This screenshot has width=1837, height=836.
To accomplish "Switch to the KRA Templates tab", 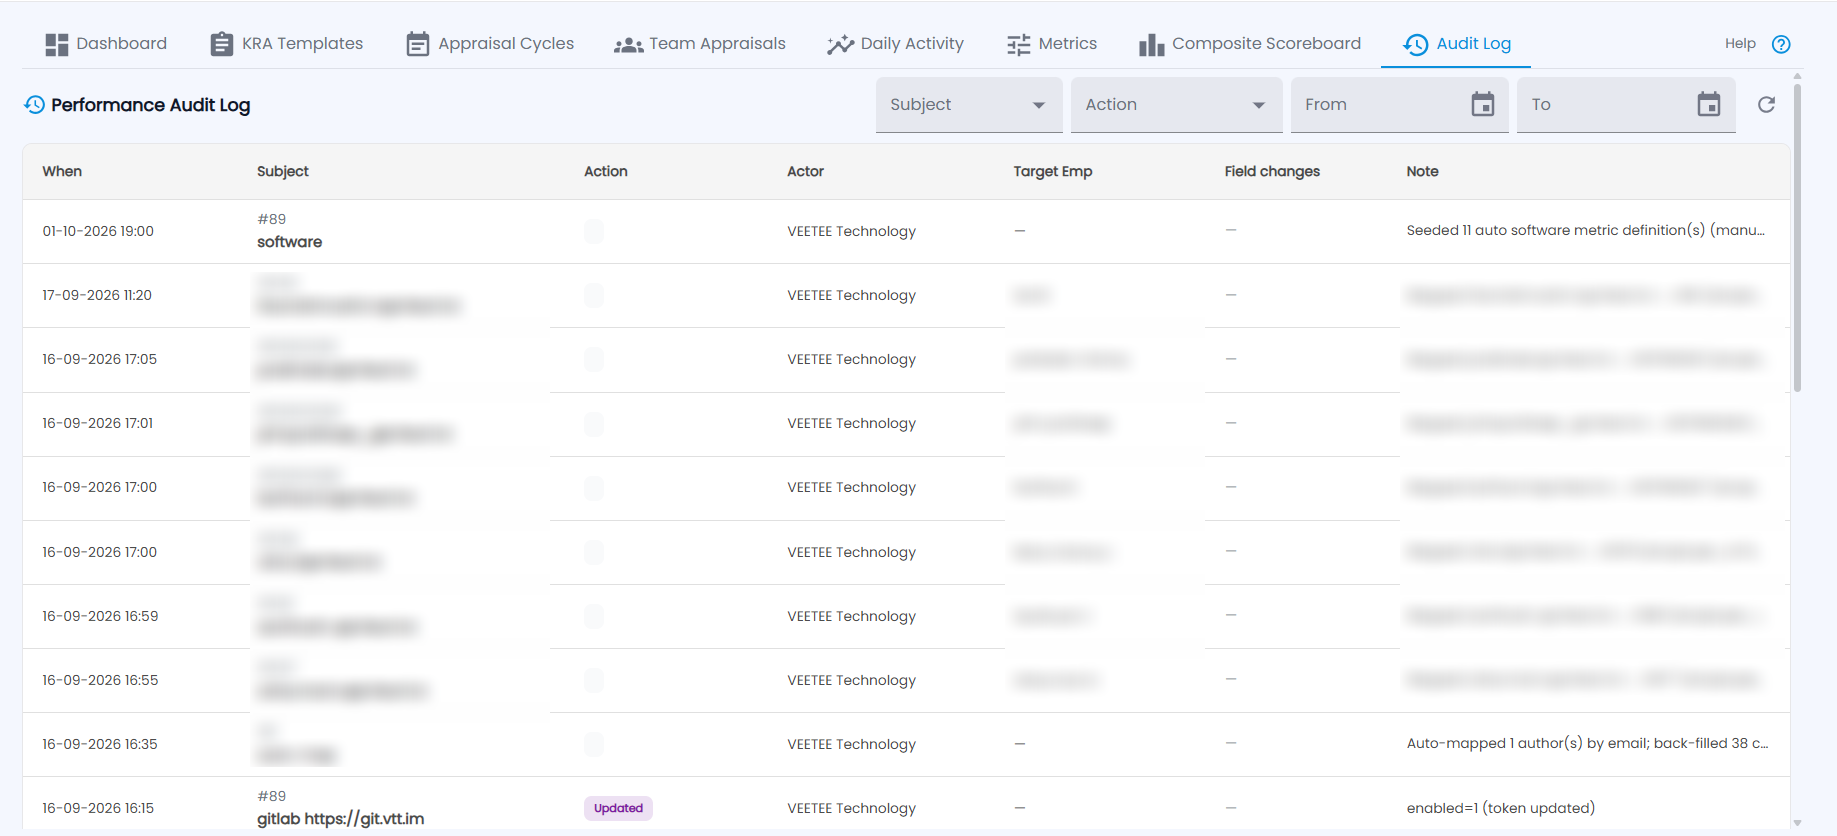I will pos(286,44).
